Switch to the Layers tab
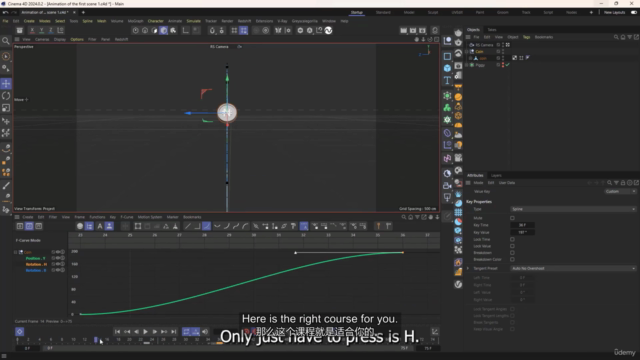The image size is (640, 360). [x=496, y=176]
